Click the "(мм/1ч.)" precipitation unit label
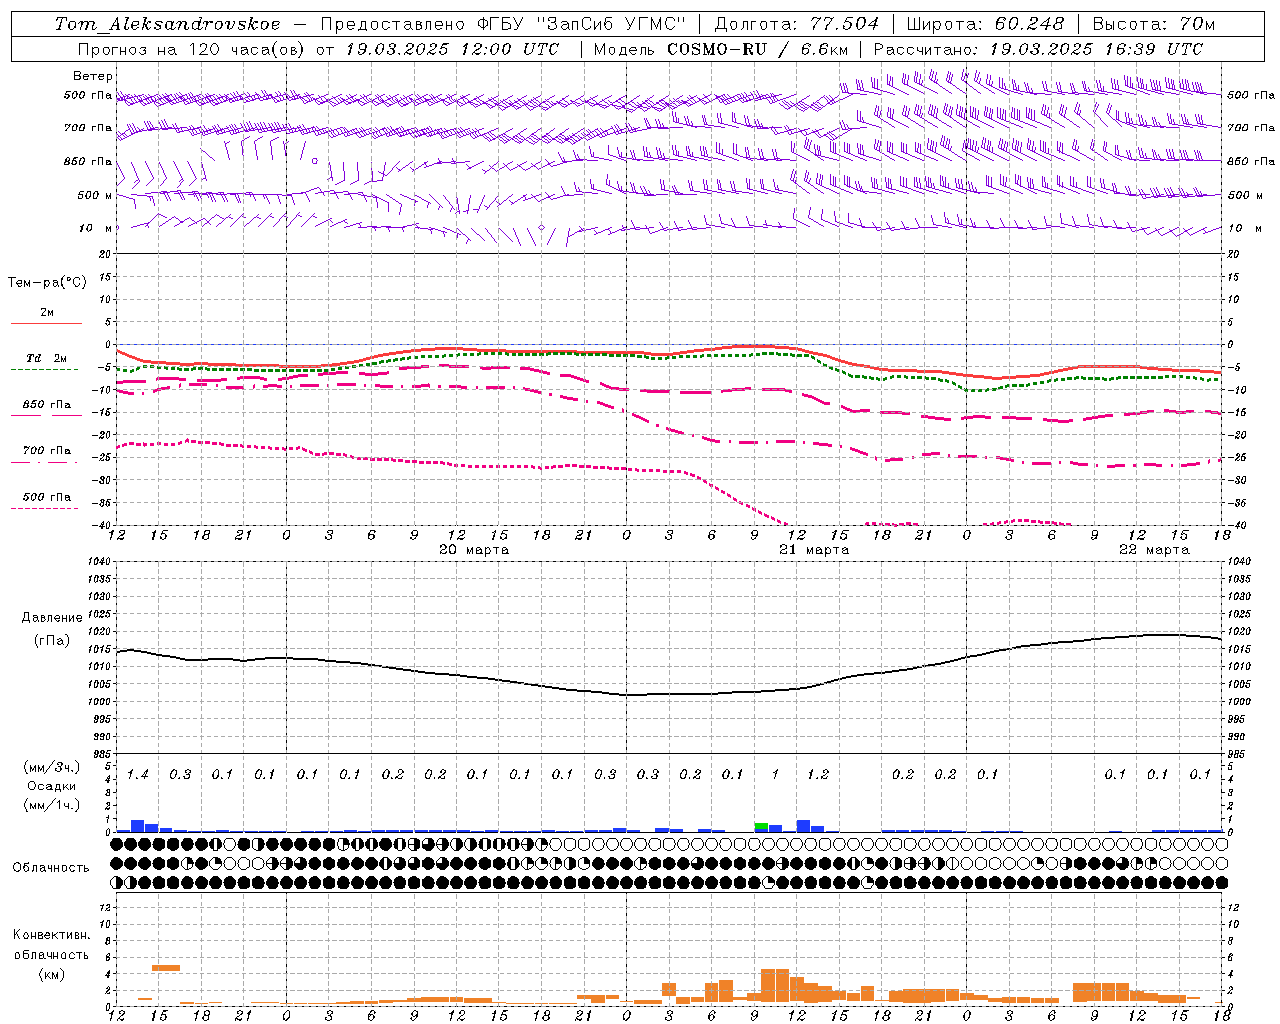Viewport: 1280px width, 1024px height. click(52, 805)
